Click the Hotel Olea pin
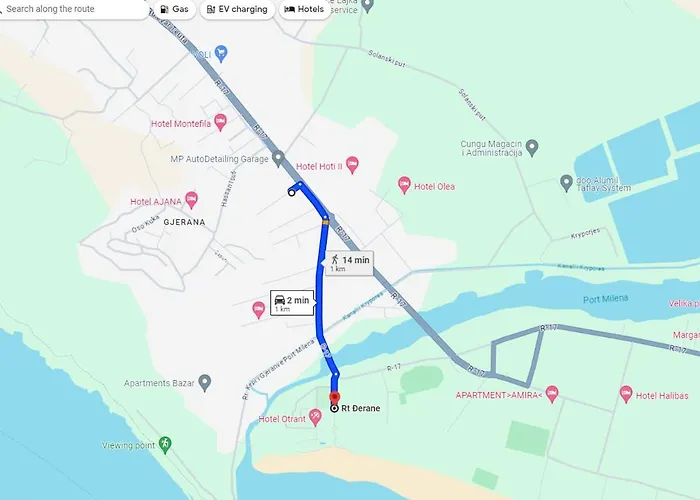The image size is (700, 500). [404, 185]
